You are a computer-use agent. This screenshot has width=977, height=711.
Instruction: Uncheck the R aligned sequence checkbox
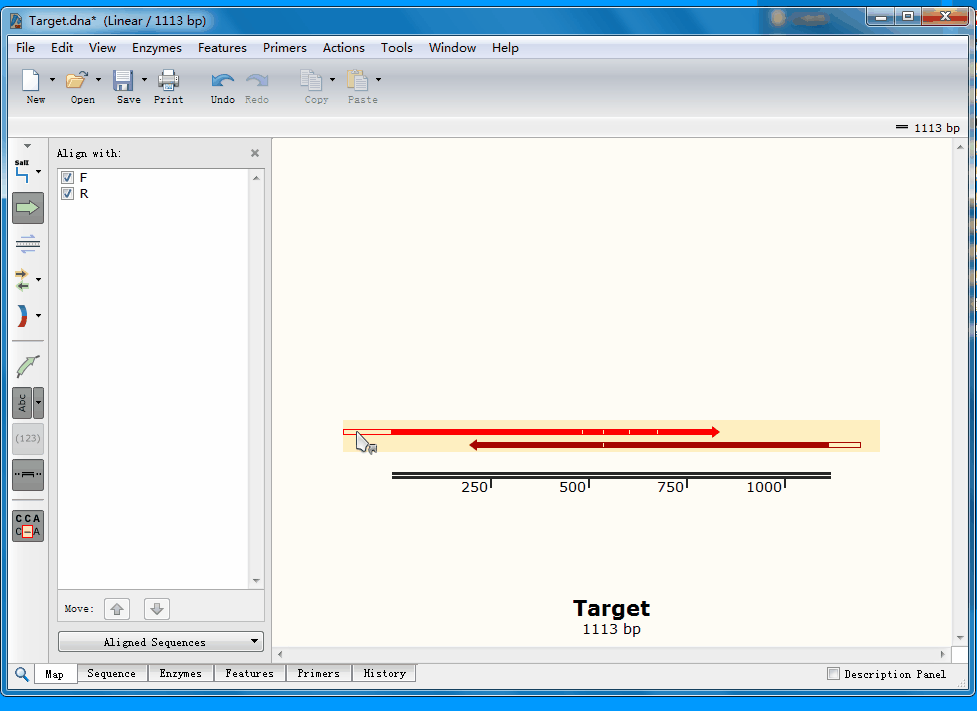pyautogui.click(x=68, y=193)
